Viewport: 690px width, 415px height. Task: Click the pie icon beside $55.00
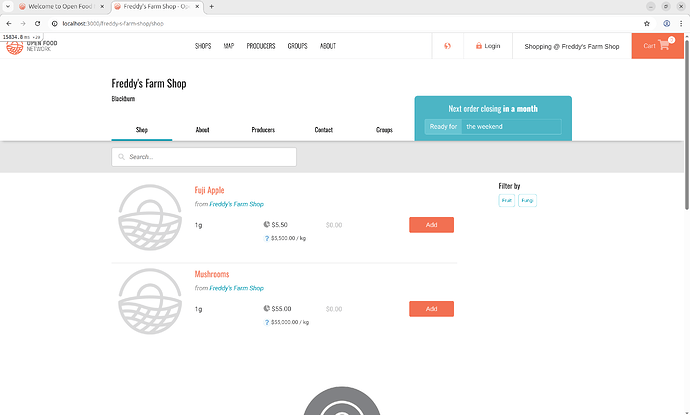click(x=266, y=308)
